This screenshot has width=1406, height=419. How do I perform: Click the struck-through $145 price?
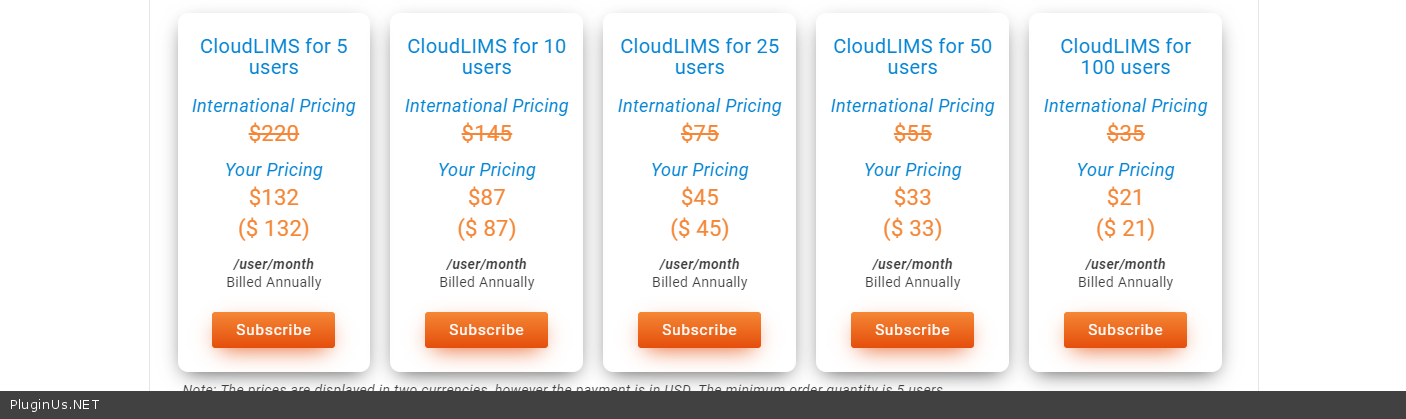(x=486, y=134)
